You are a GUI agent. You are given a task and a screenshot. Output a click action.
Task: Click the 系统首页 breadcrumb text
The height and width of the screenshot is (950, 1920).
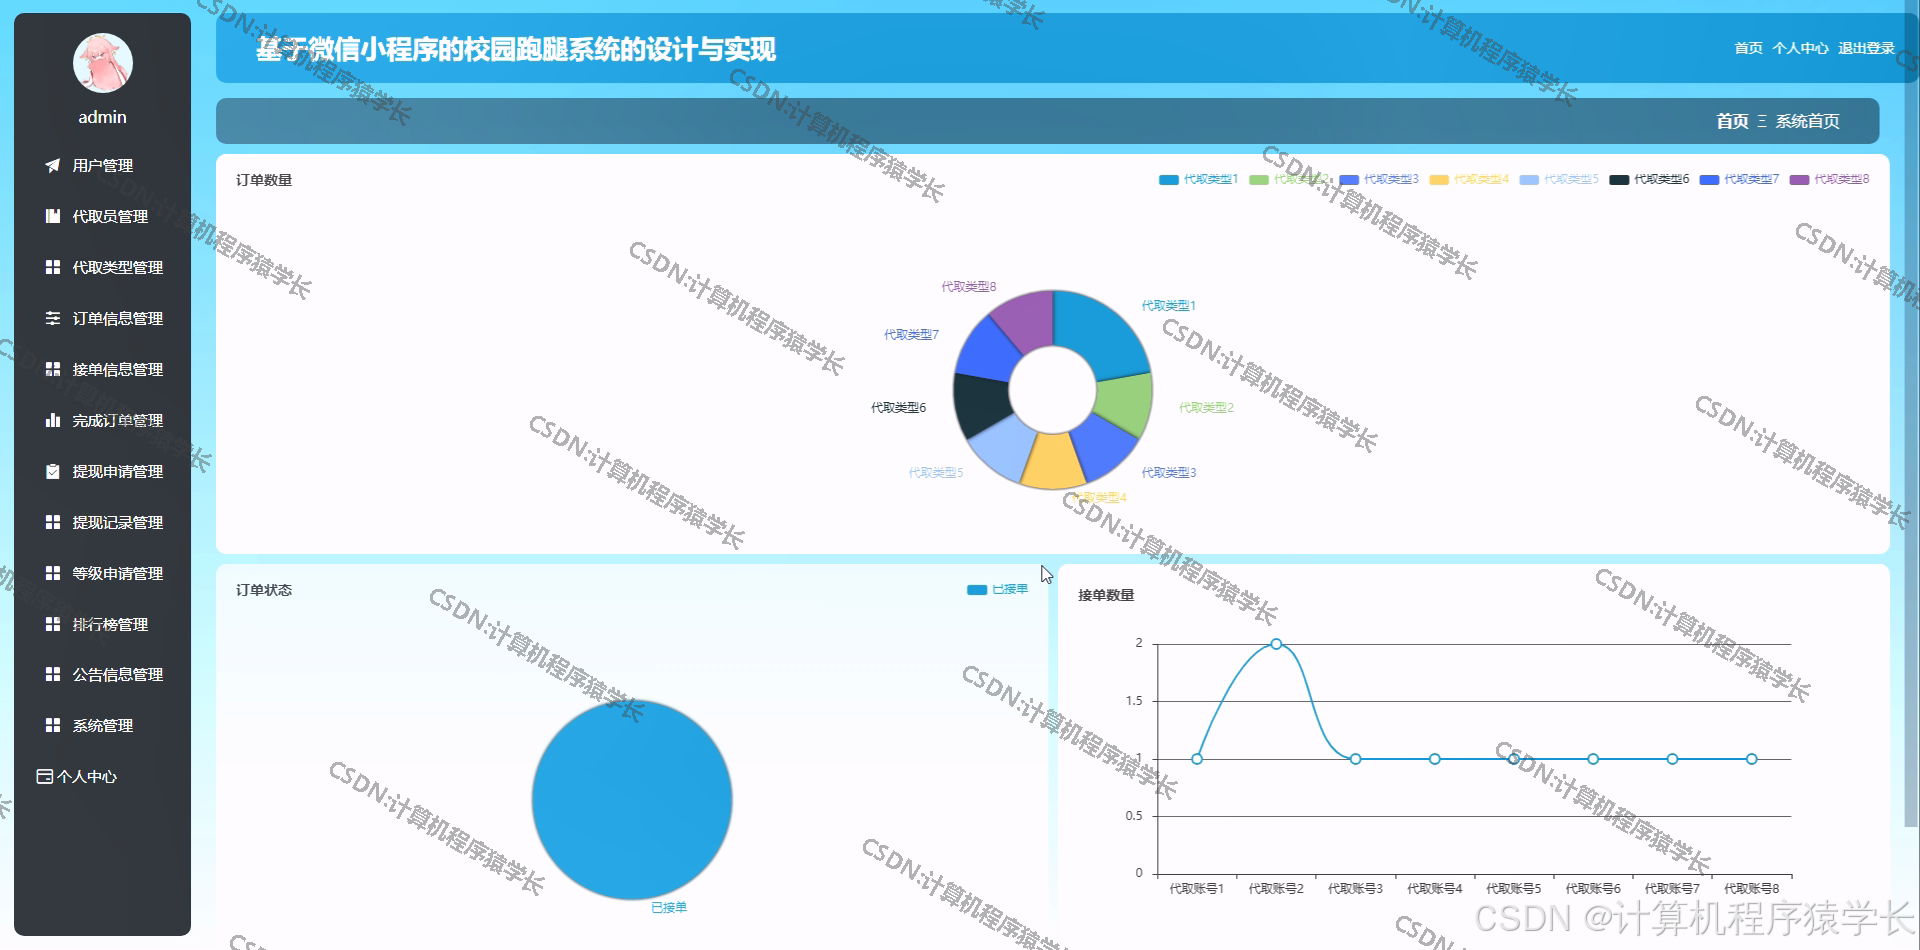tap(1807, 121)
